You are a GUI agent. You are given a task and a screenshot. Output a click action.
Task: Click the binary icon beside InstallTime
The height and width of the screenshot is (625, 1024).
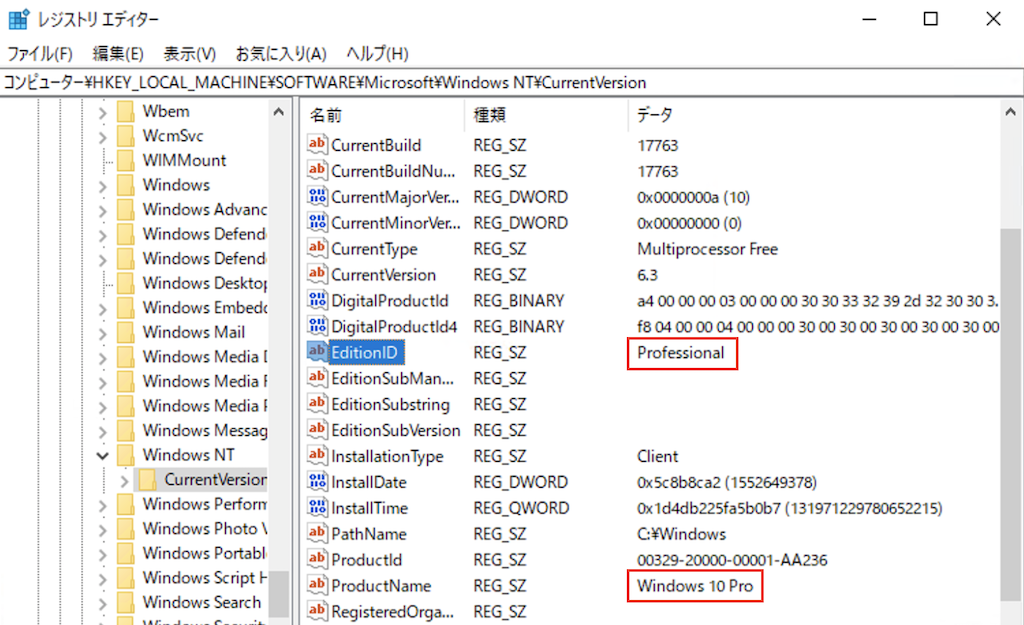tap(317, 508)
